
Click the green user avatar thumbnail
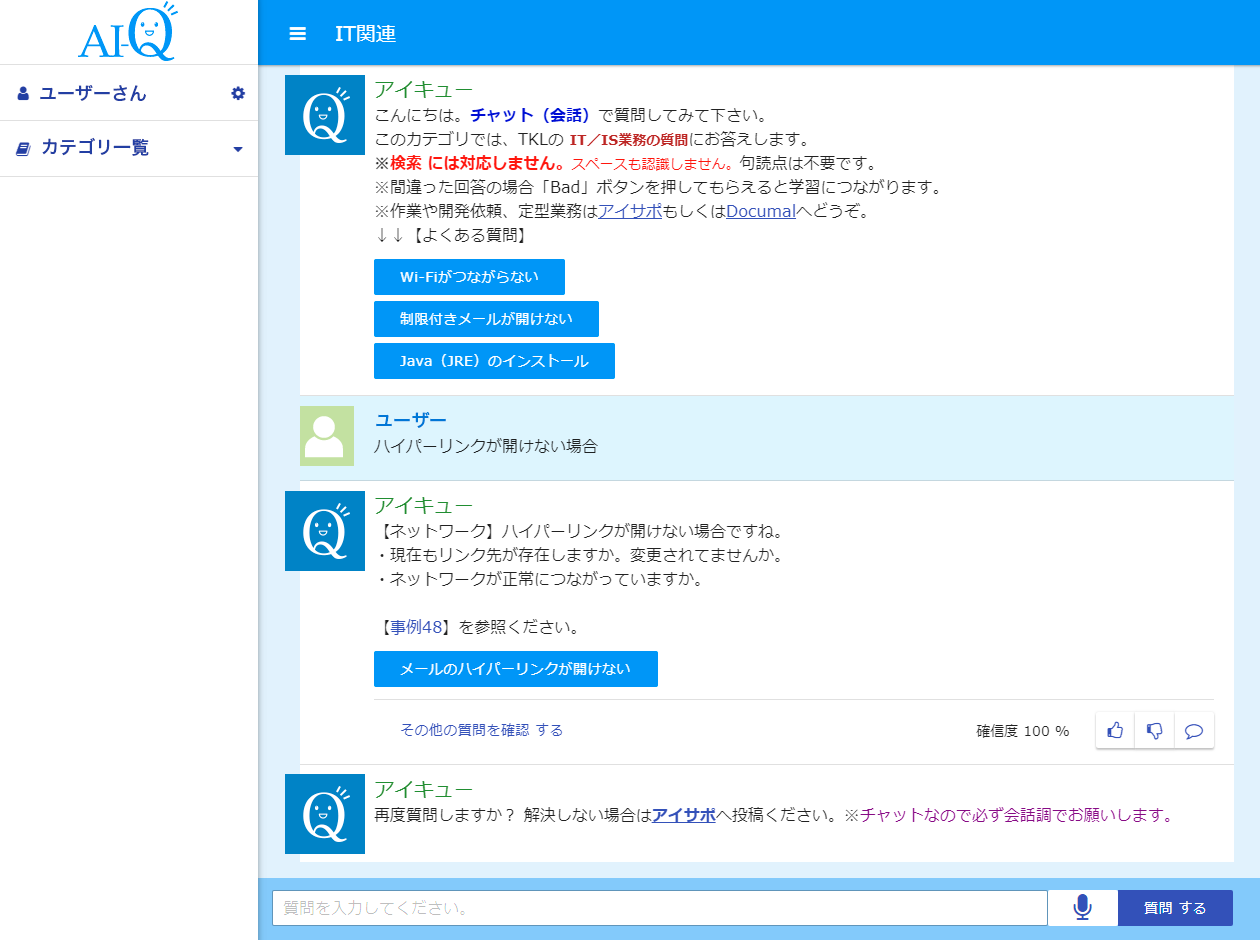(327, 436)
